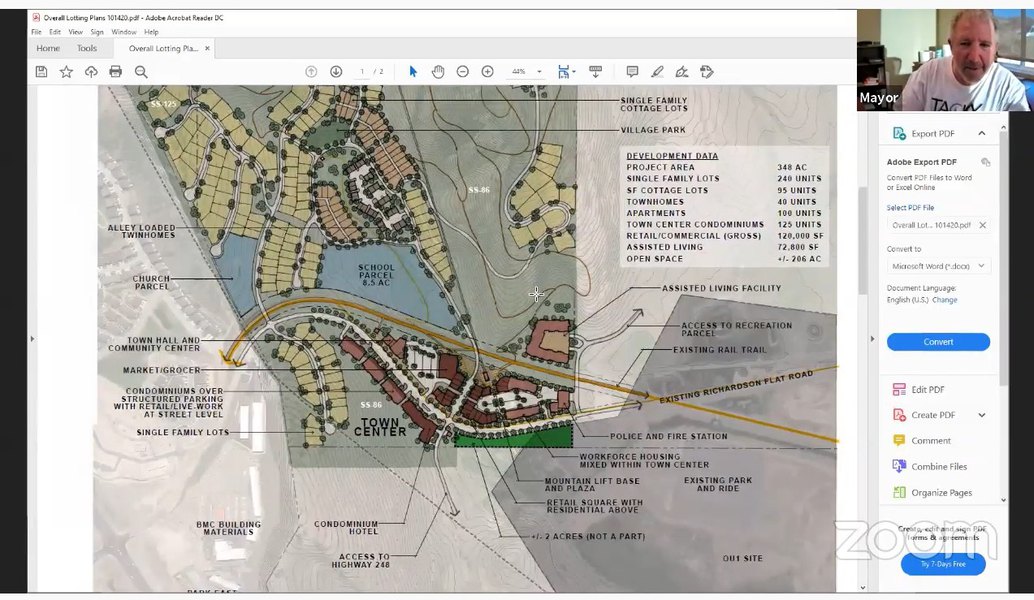
Task: Activate the selection arrow tool
Action: point(413,72)
